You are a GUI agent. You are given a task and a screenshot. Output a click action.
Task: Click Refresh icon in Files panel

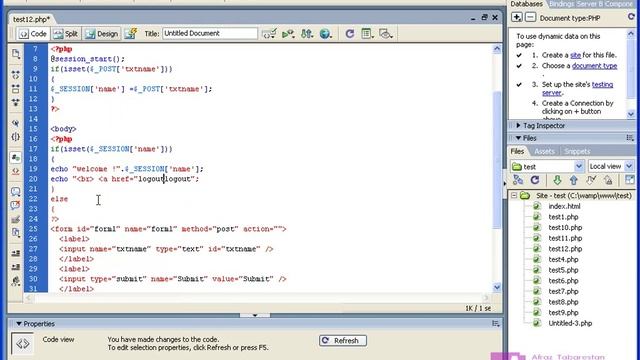coord(535,180)
